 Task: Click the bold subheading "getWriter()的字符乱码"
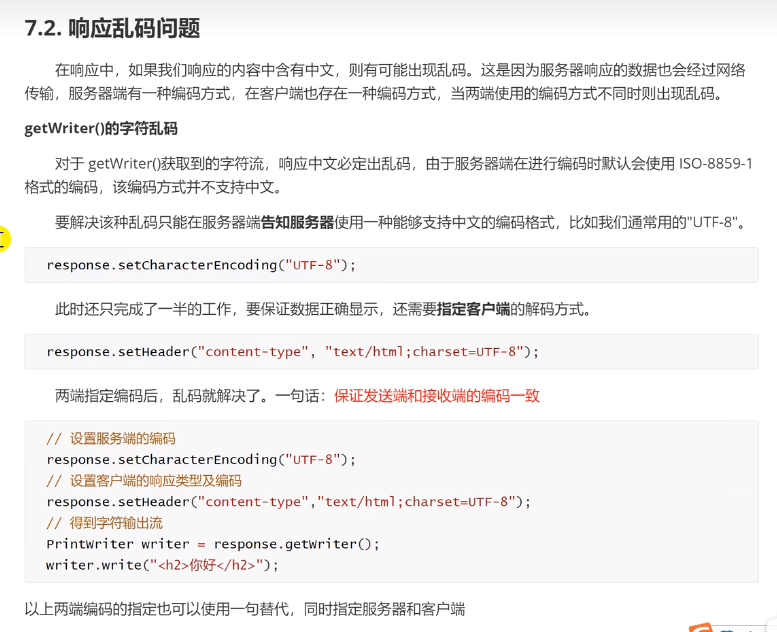click(101, 128)
